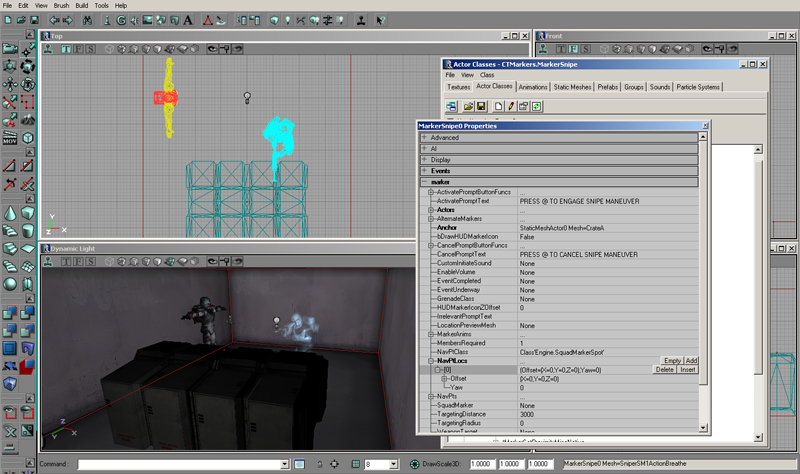Click the Insert button on [0] row
The height and width of the screenshot is (474, 800).
click(688, 370)
